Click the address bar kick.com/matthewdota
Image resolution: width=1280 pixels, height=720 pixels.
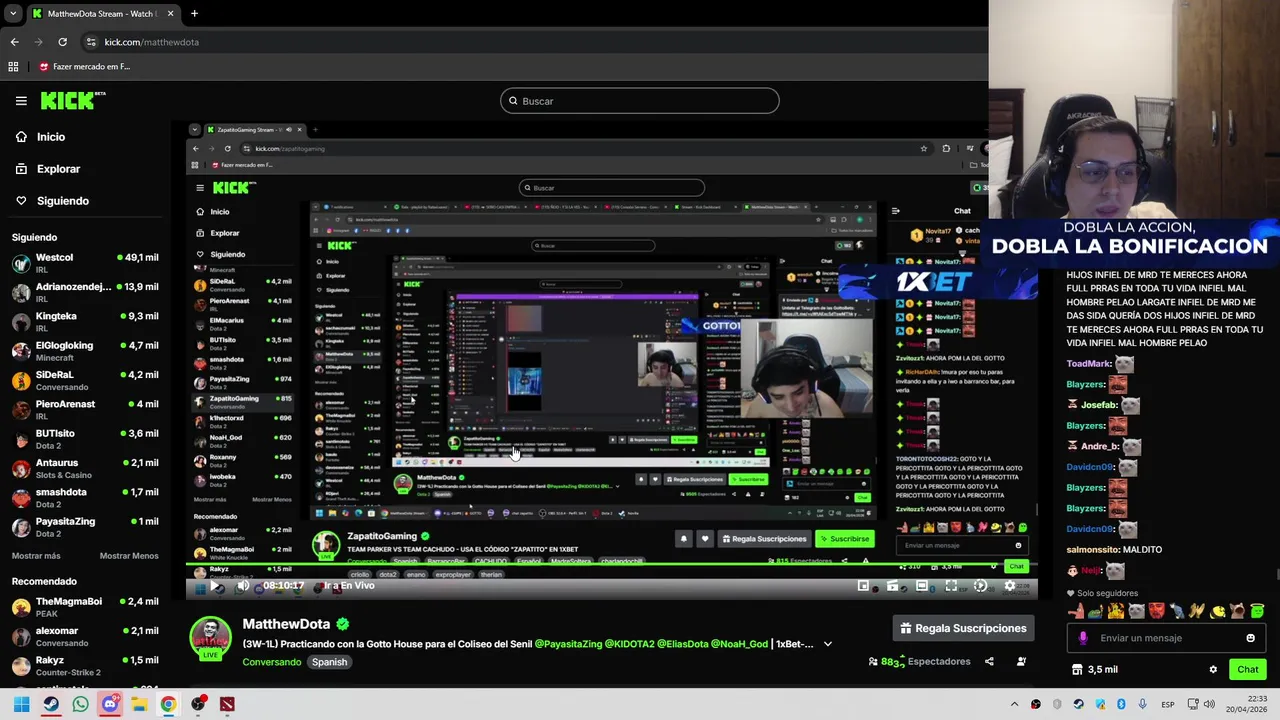point(152,42)
